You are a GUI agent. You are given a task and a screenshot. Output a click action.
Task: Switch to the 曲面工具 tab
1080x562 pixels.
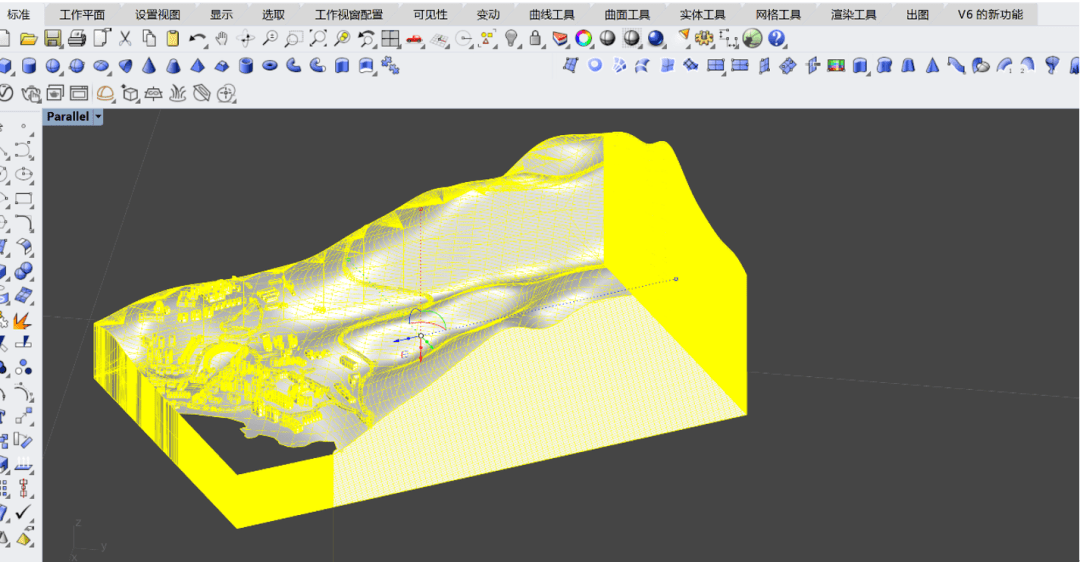627,15
